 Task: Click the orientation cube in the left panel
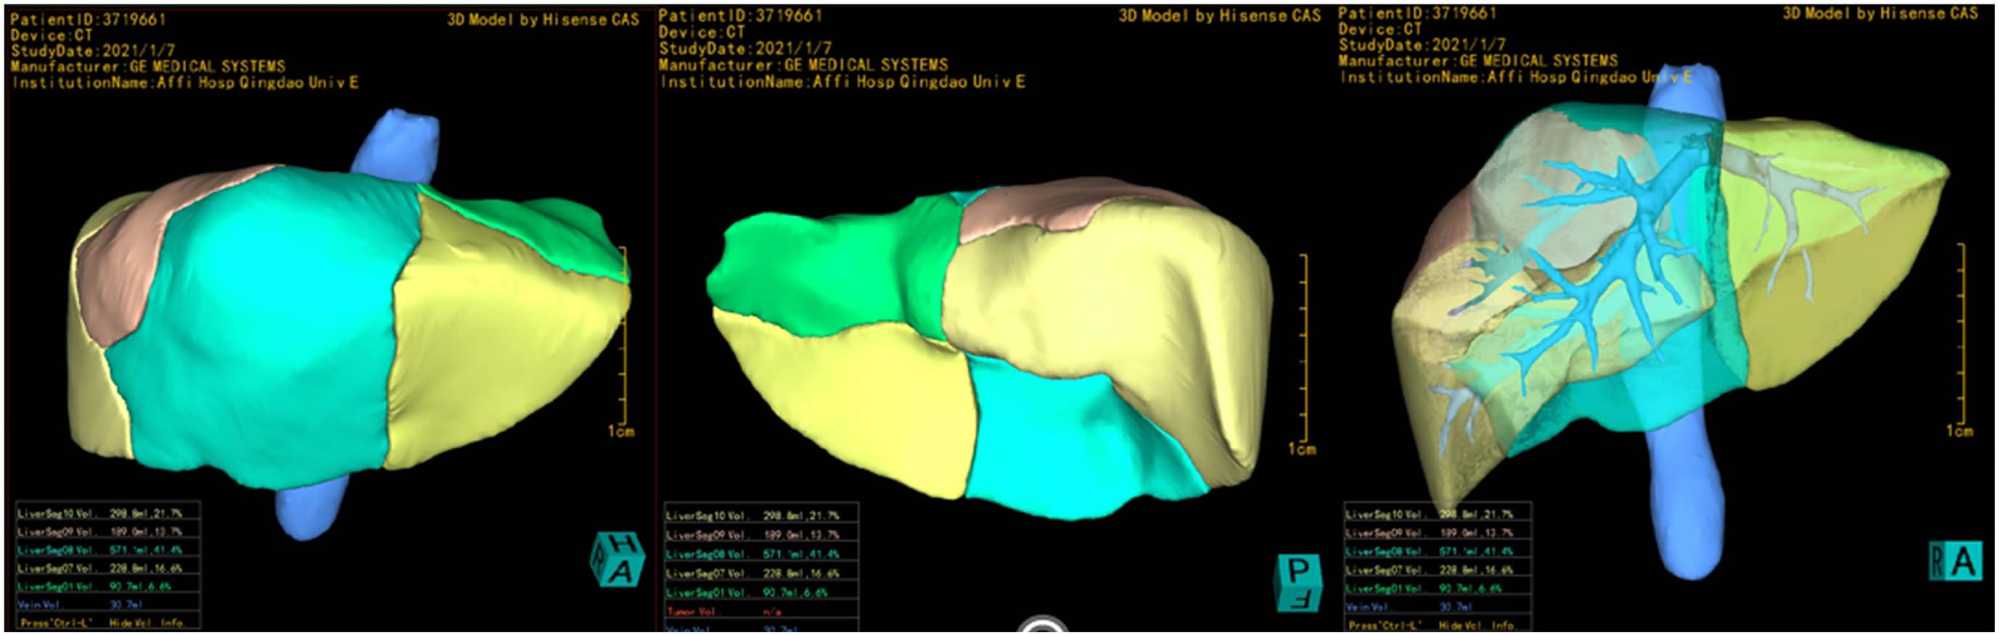[617, 559]
